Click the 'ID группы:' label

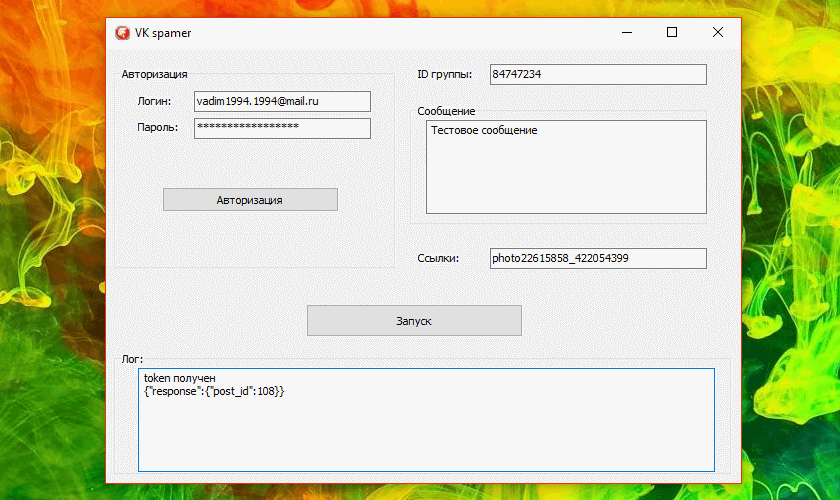click(445, 74)
